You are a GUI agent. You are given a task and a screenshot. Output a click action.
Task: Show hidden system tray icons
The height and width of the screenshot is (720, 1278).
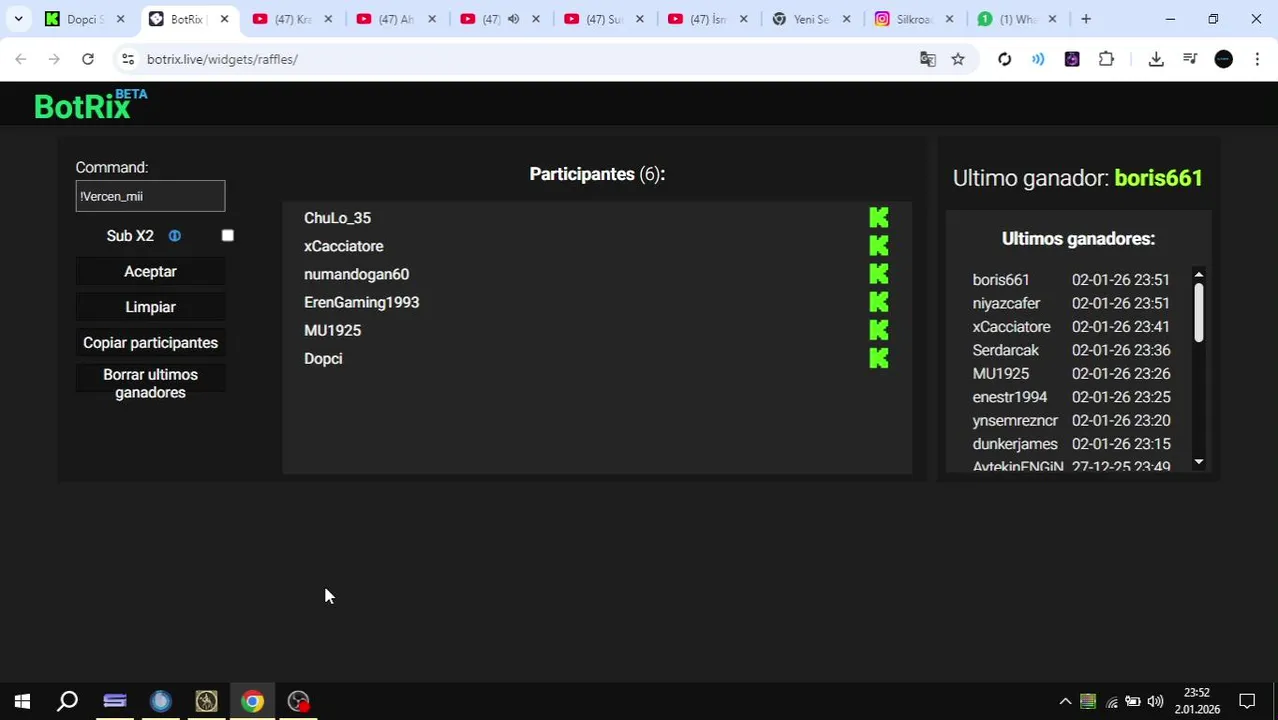1065,701
